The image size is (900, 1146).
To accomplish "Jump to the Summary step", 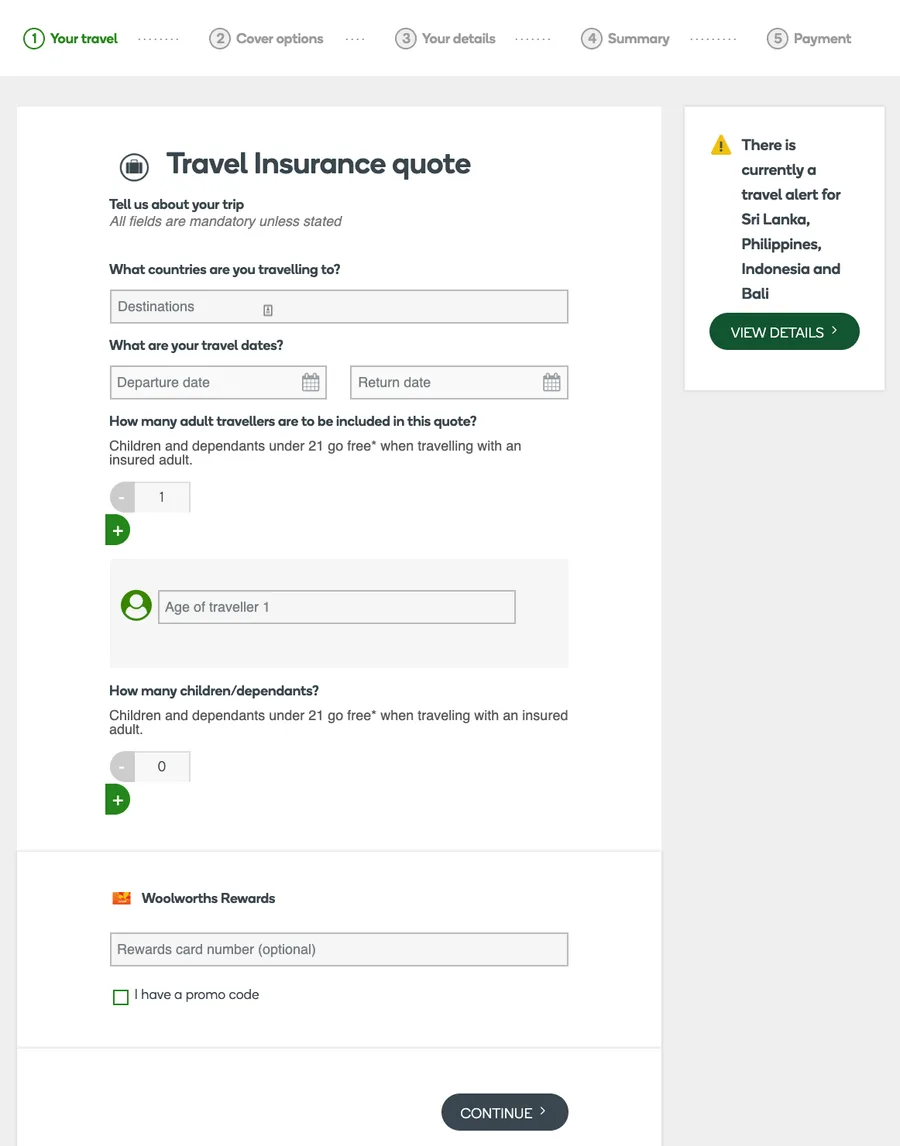I will click(x=625, y=39).
